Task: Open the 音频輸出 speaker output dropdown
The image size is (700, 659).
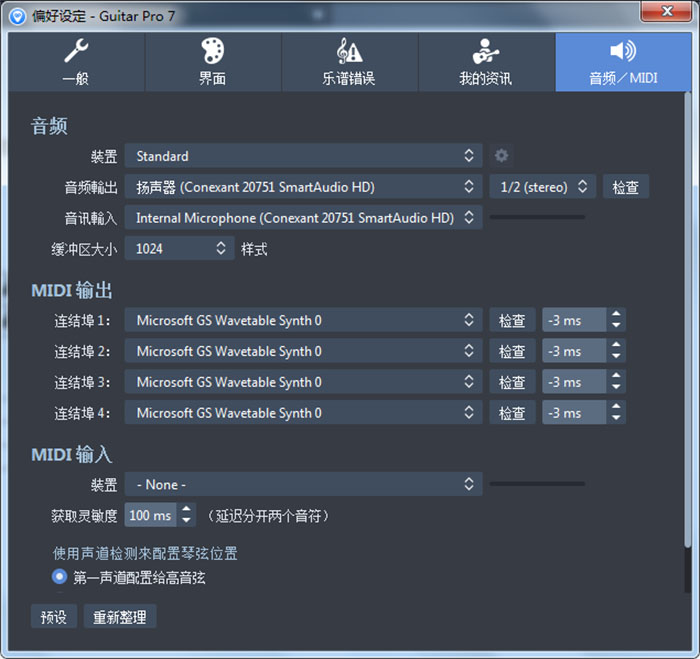Action: [303, 186]
